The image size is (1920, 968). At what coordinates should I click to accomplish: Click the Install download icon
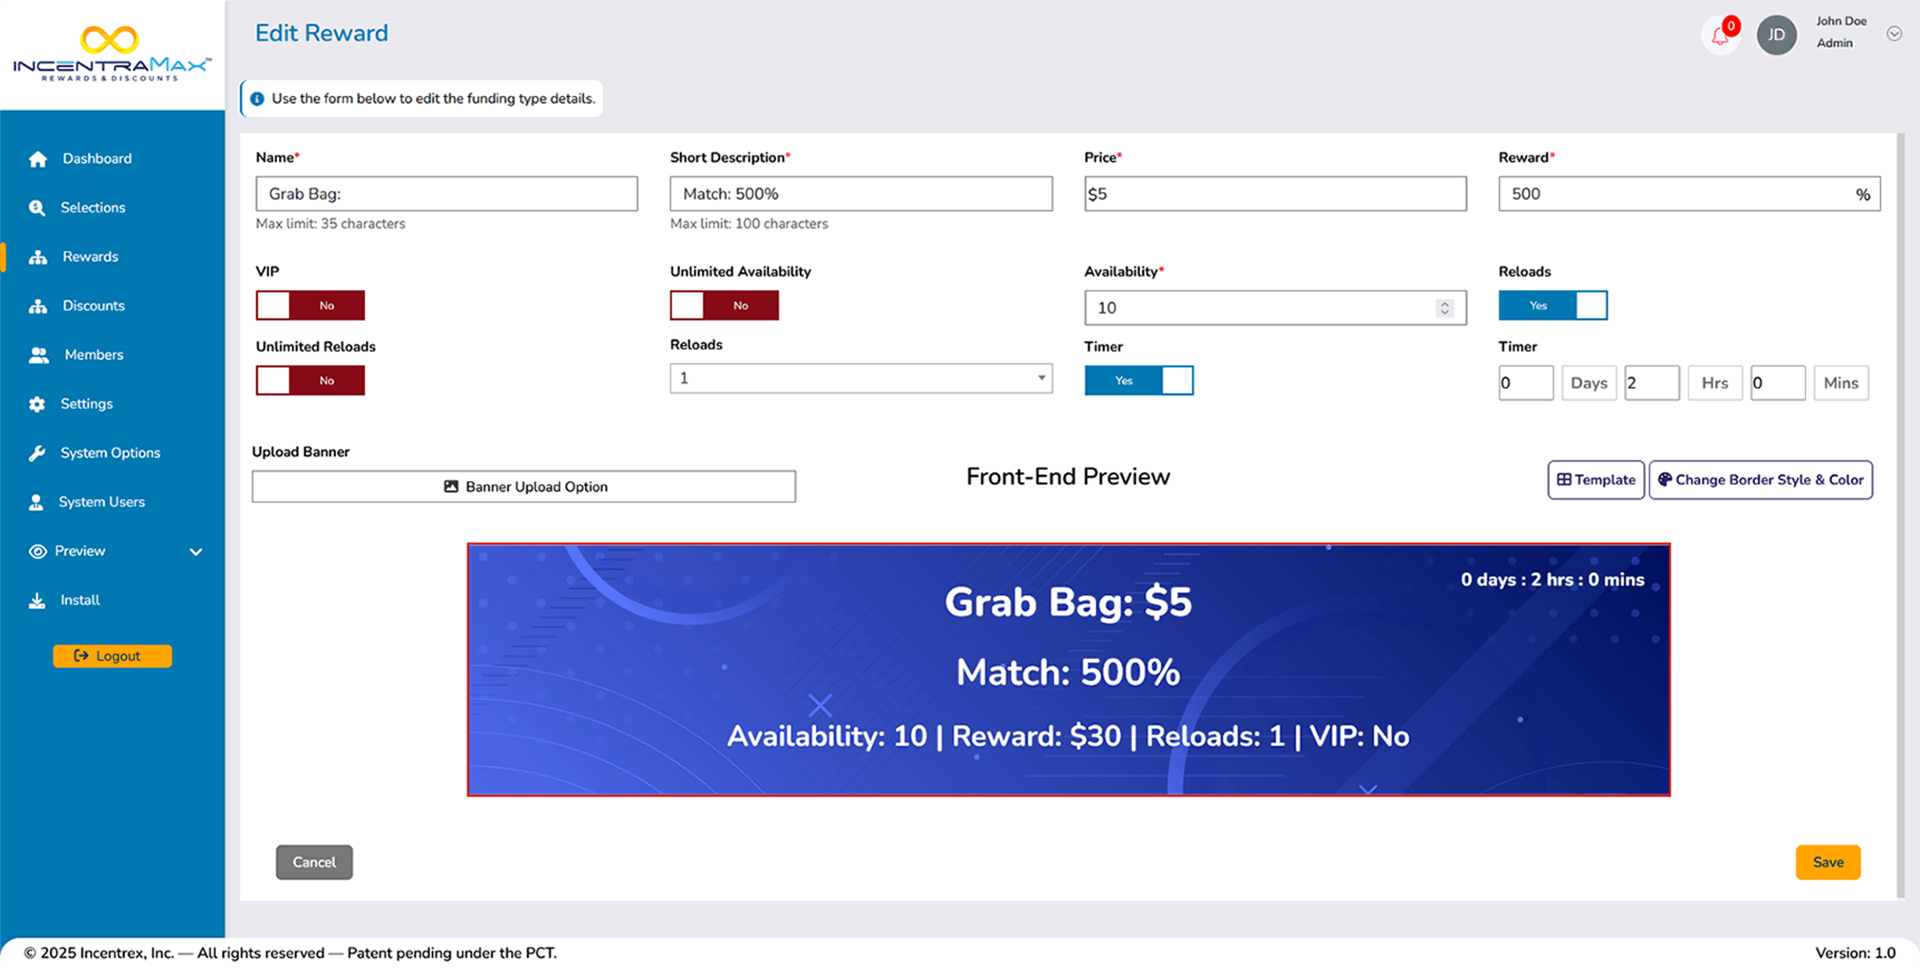[x=37, y=601]
